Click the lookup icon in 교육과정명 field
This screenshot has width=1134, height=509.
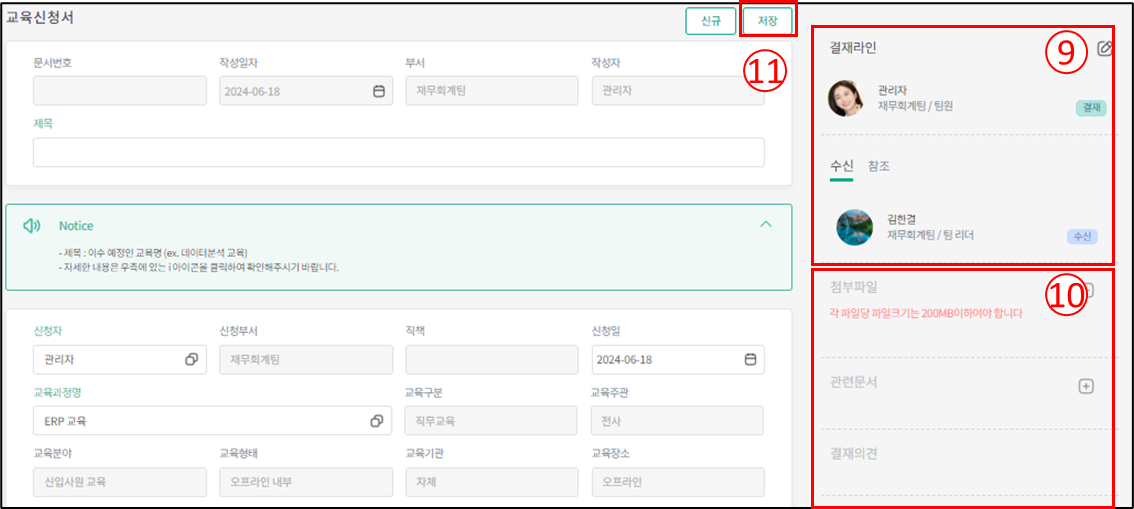(x=377, y=421)
